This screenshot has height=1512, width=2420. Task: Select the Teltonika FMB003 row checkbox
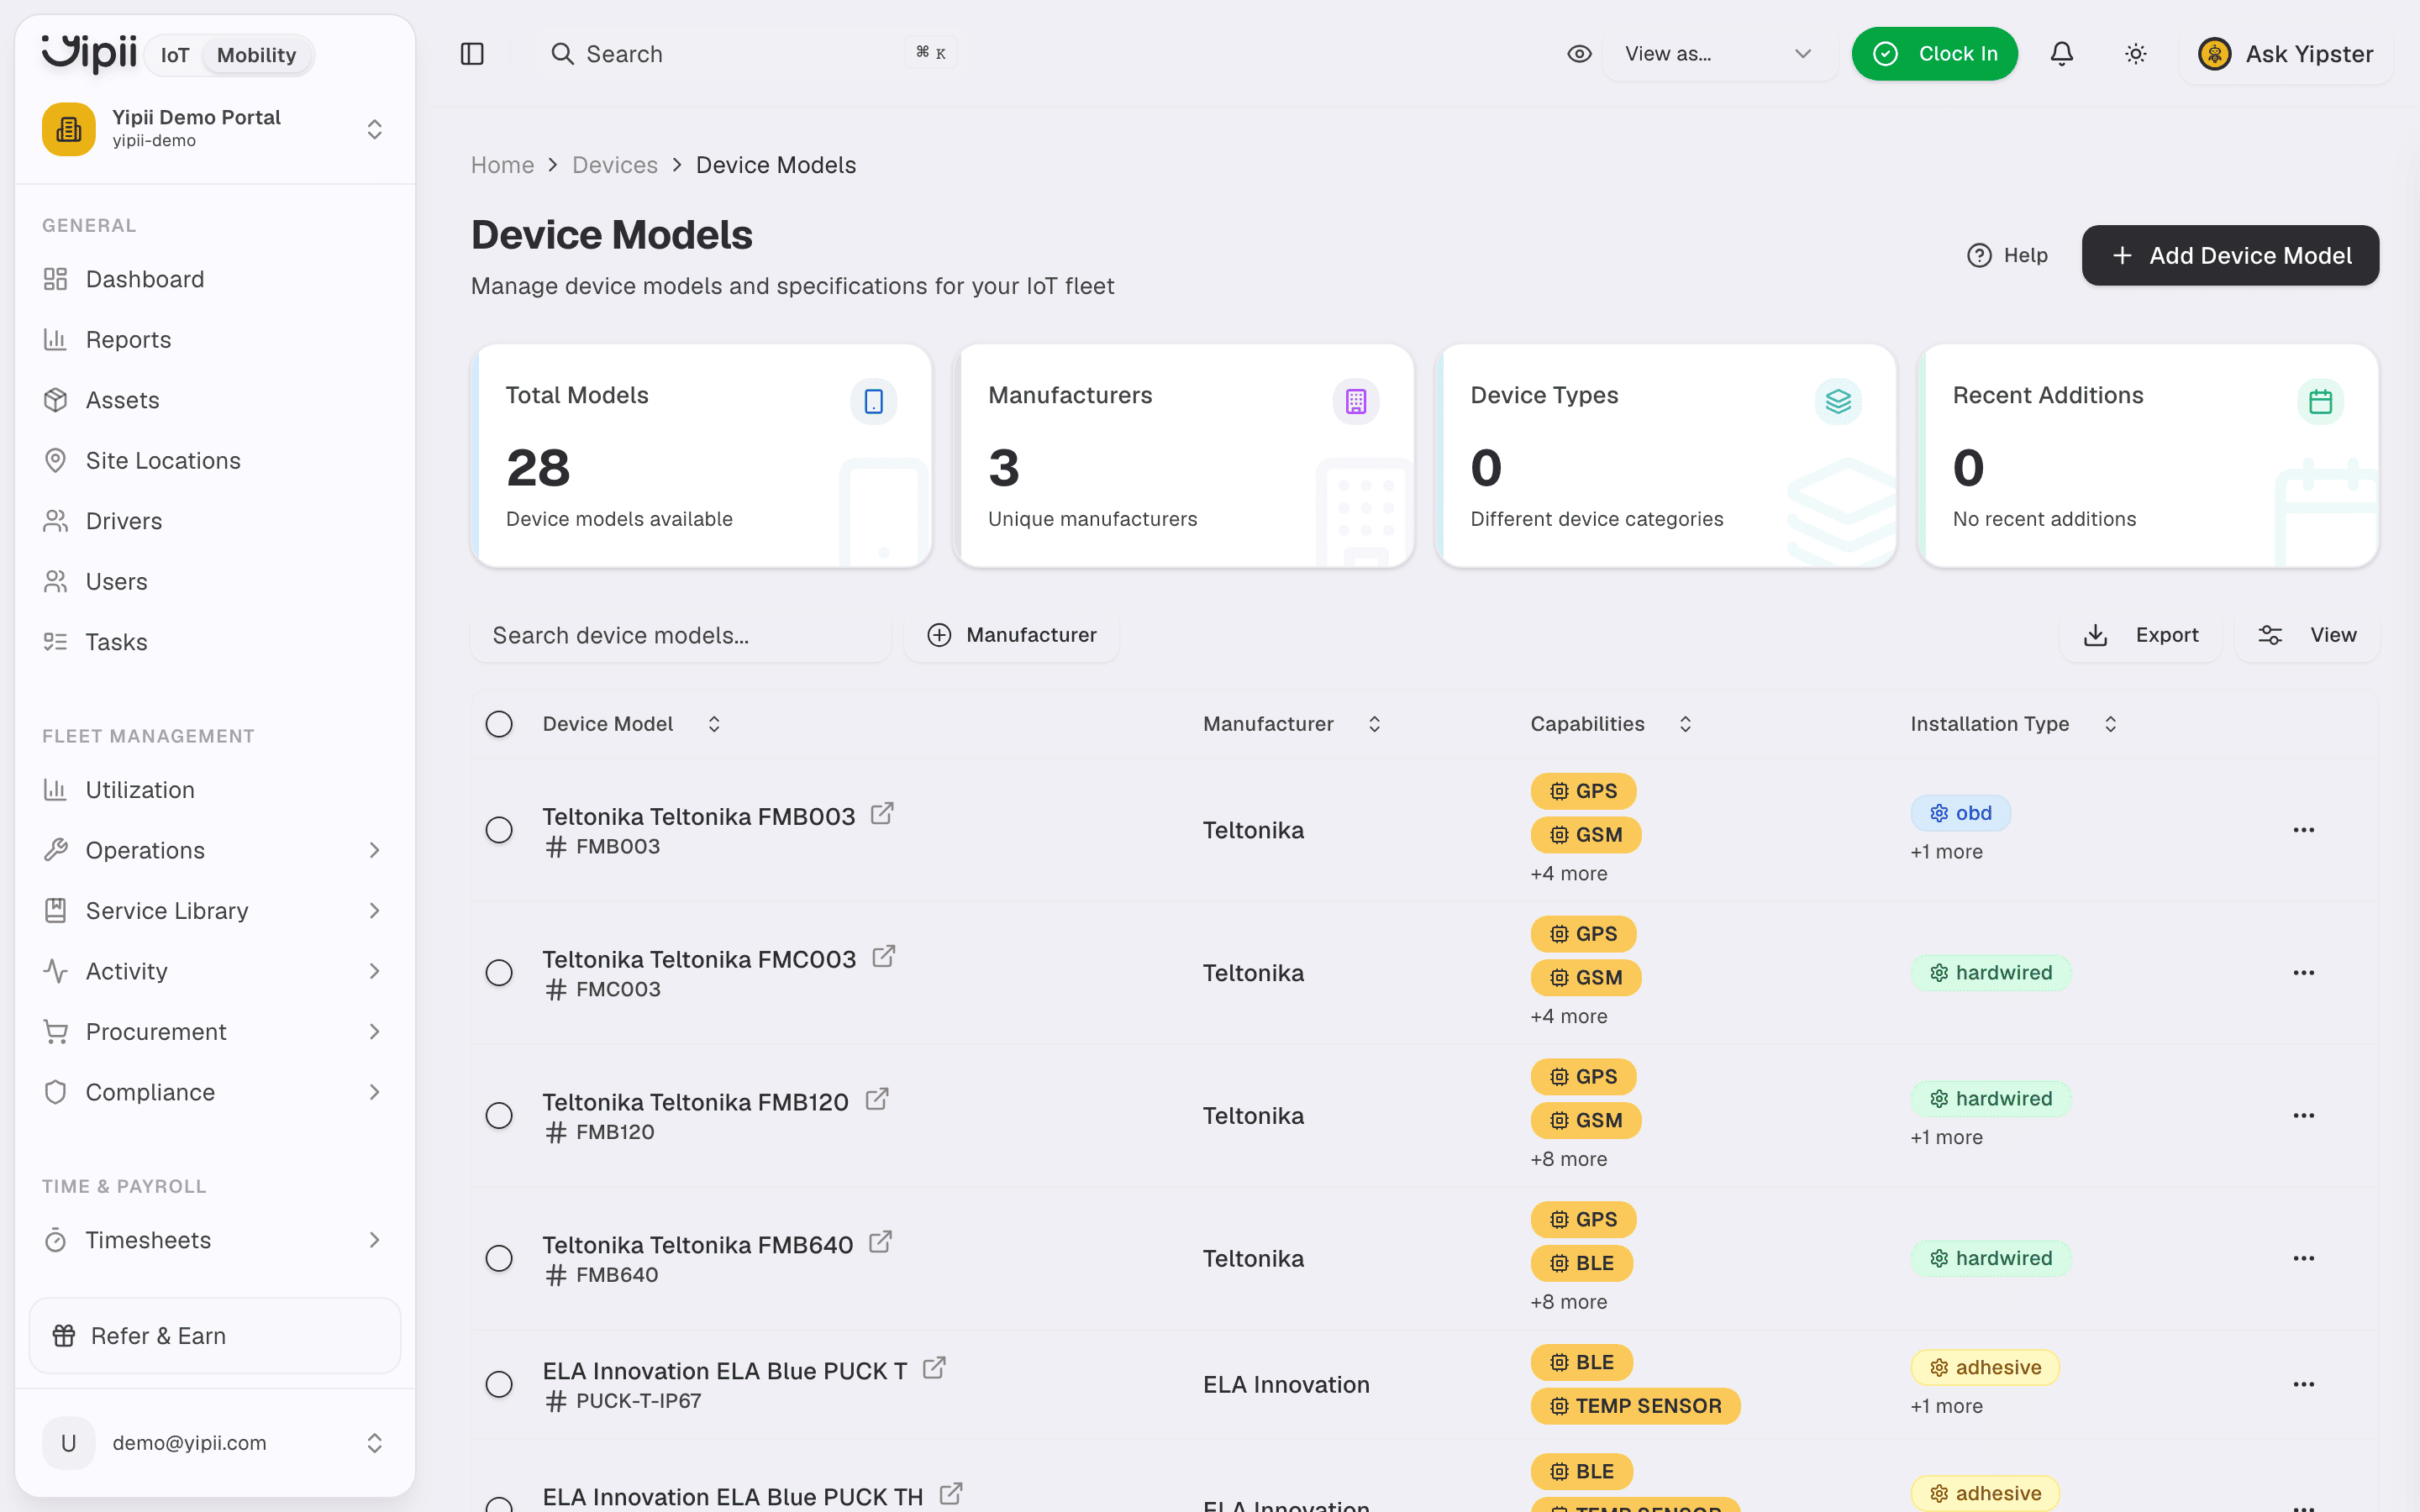(x=499, y=830)
